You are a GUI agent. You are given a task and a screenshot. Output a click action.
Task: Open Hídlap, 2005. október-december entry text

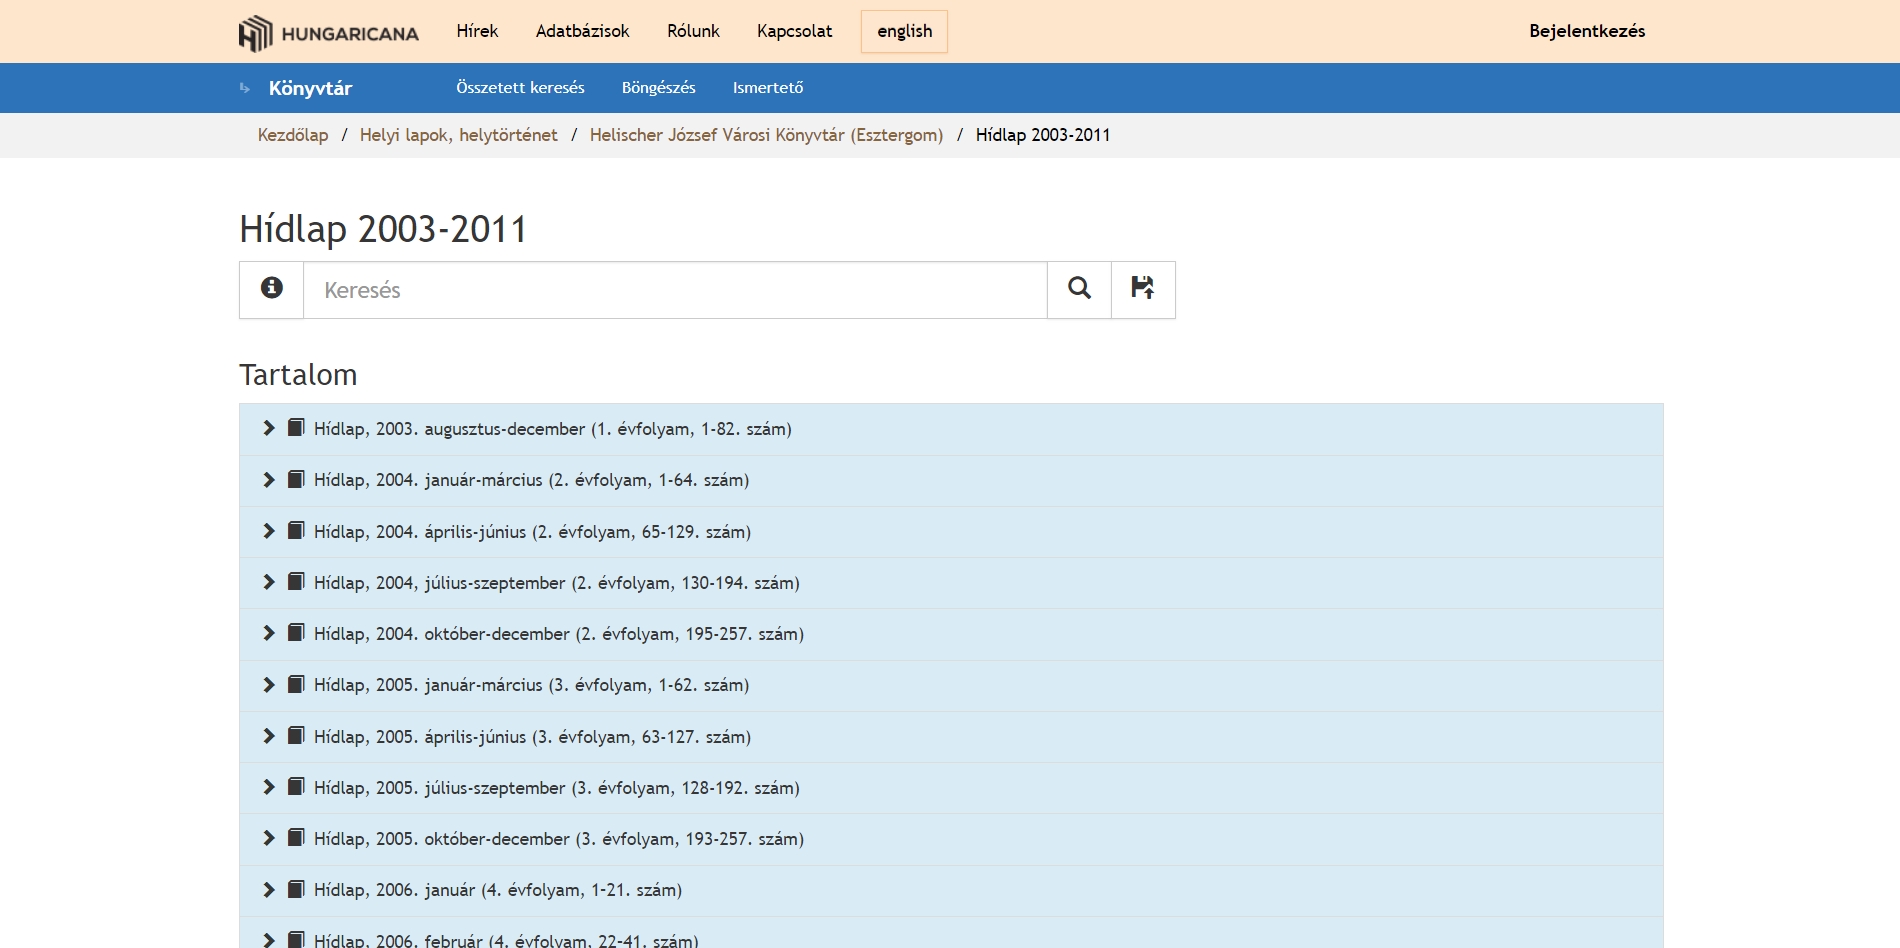pos(558,839)
